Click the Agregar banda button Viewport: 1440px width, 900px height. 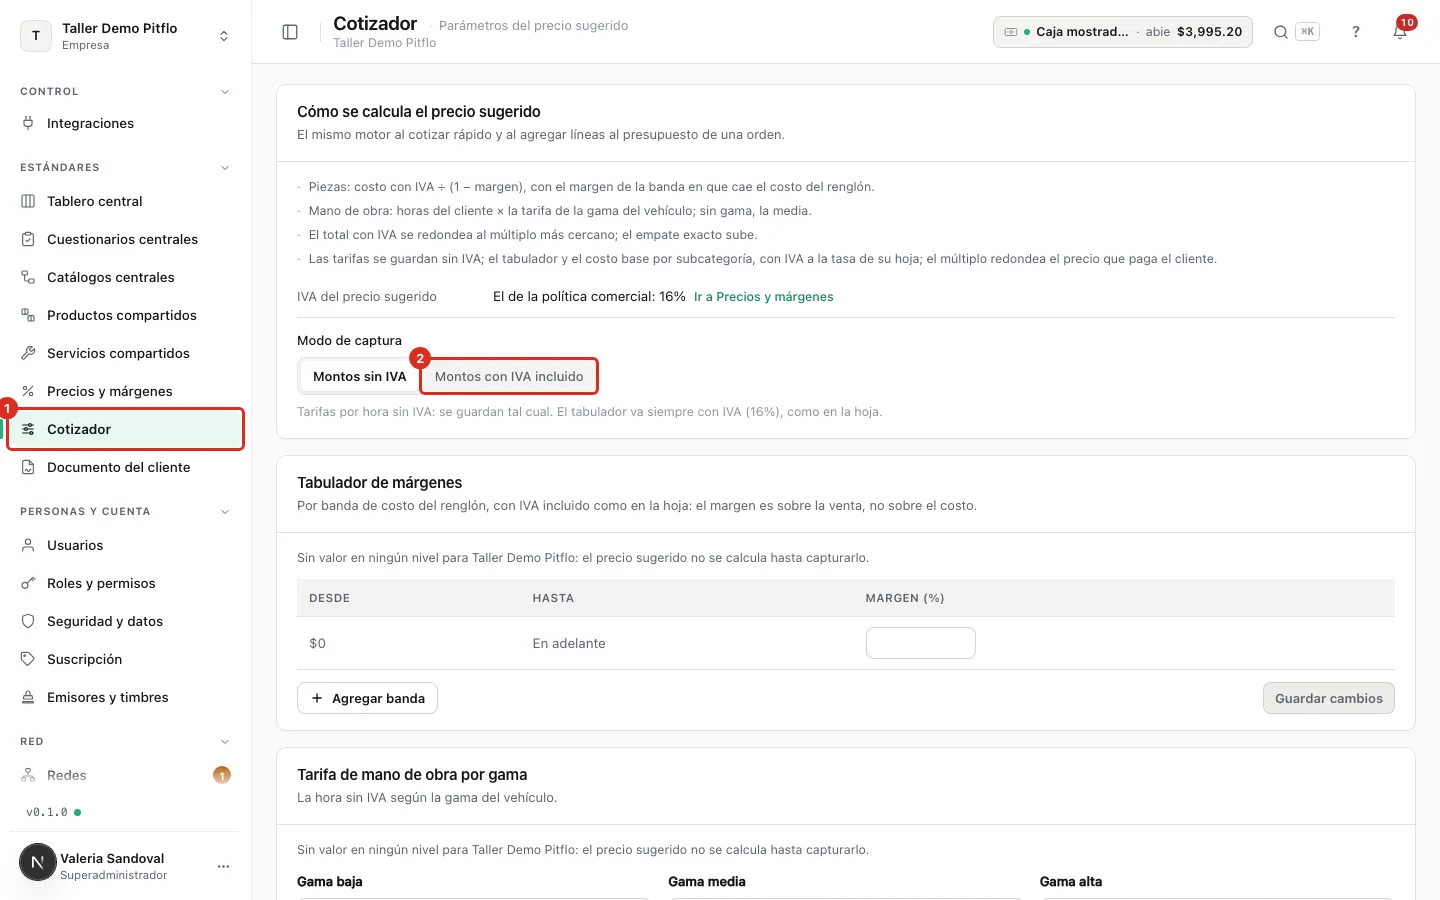point(367,698)
